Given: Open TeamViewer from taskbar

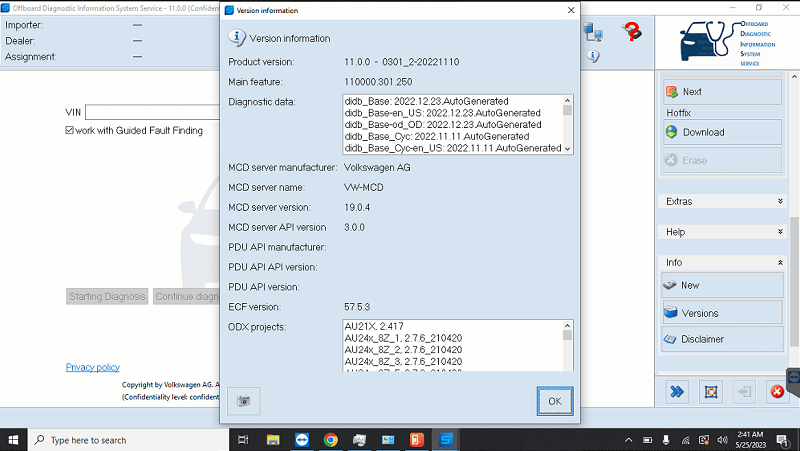Looking at the screenshot, I should [x=302, y=440].
